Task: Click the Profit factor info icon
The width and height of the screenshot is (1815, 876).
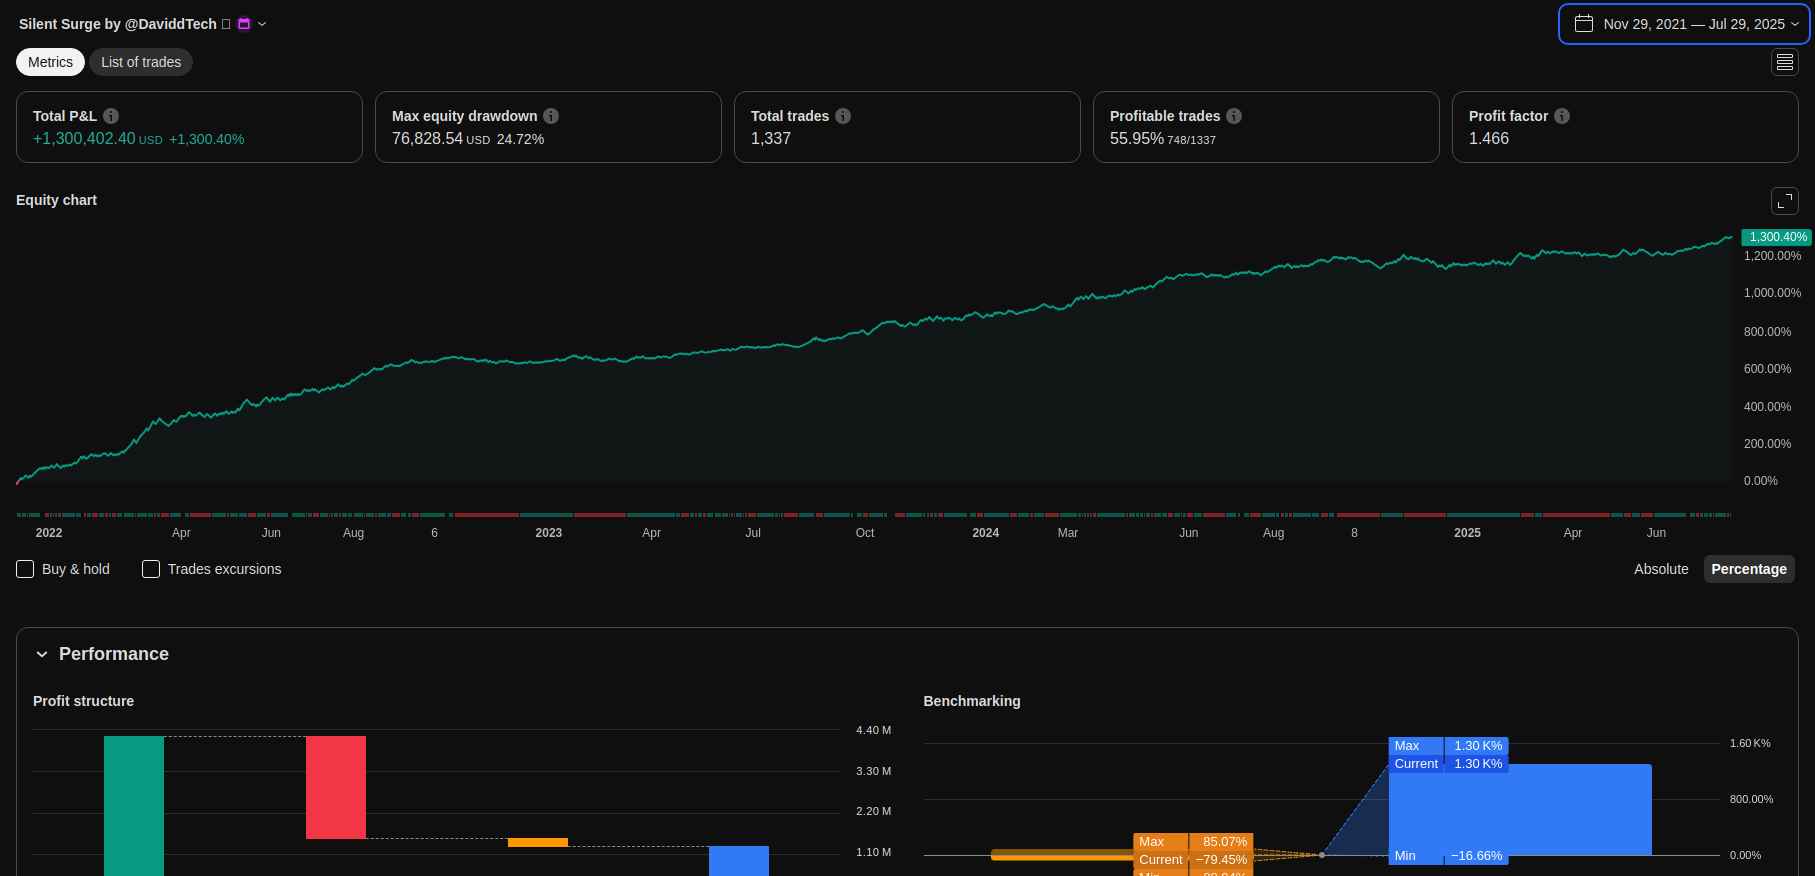Action: pos(1562,116)
